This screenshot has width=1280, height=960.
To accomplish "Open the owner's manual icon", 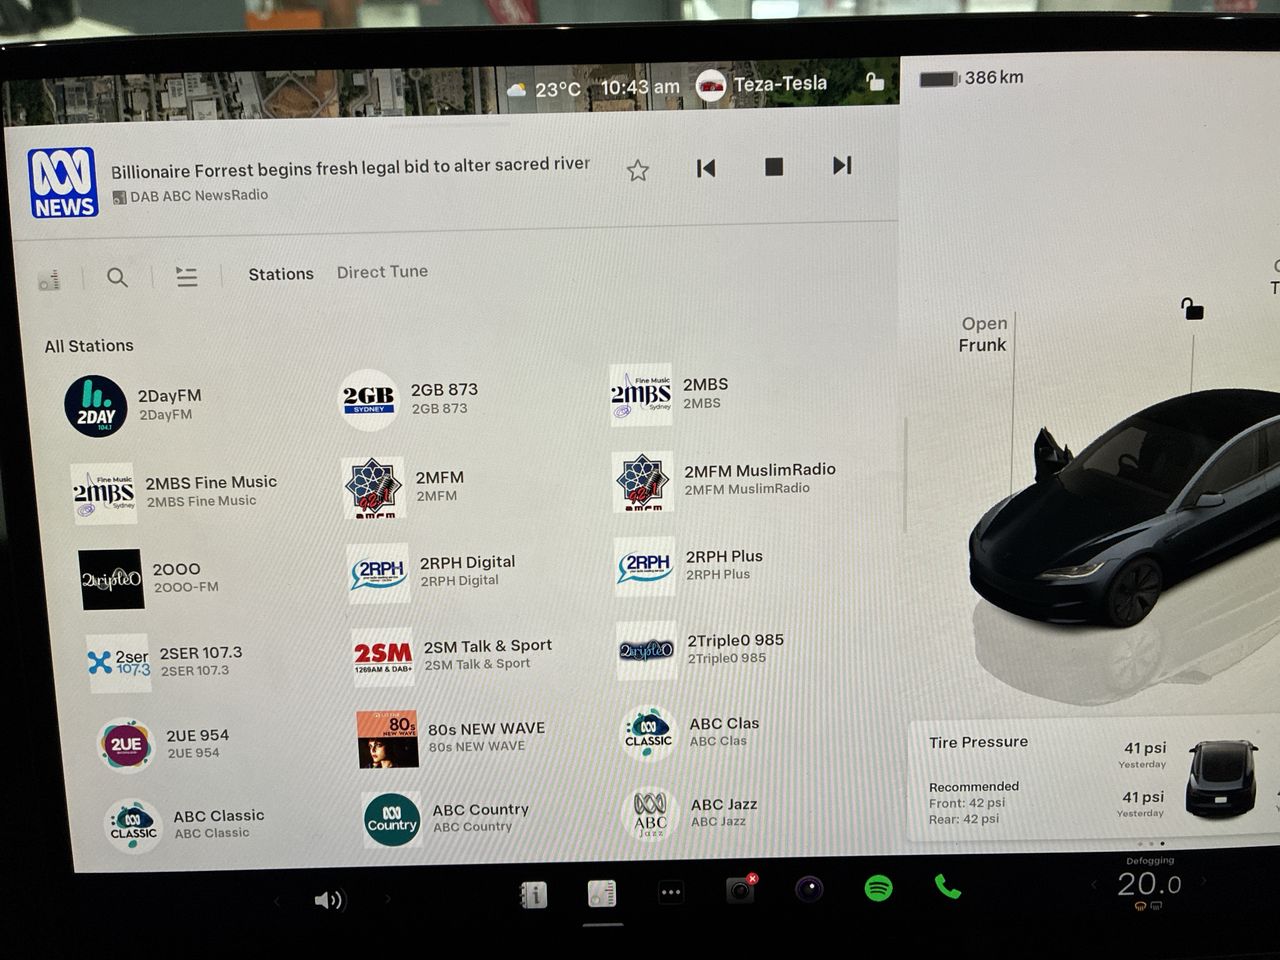I will coord(534,895).
